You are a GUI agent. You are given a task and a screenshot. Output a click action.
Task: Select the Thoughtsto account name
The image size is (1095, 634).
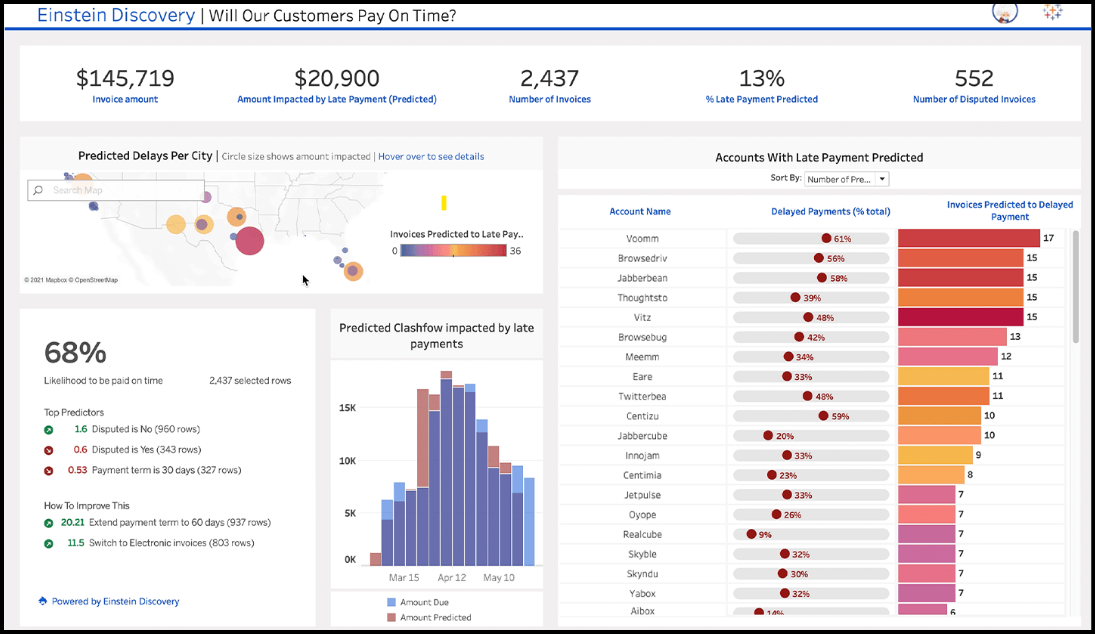pos(642,297)
